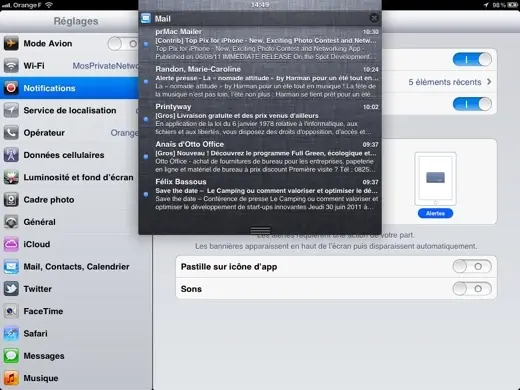The image size is (520, 390).
Task: Toggle the topmost blue switch in the Notifications pane
Action: (x=472, y=60)
